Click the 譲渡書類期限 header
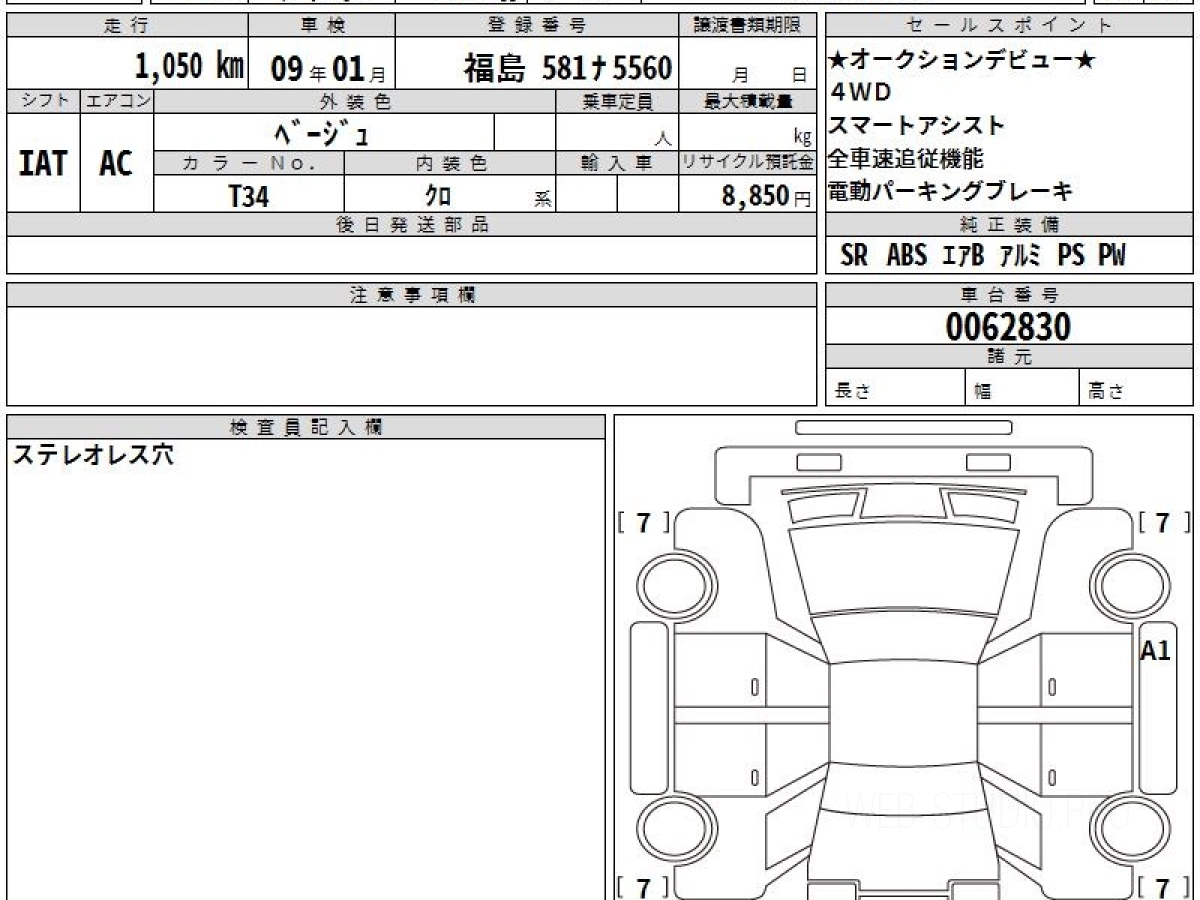The image size is (1200, 900). [748, 26]
